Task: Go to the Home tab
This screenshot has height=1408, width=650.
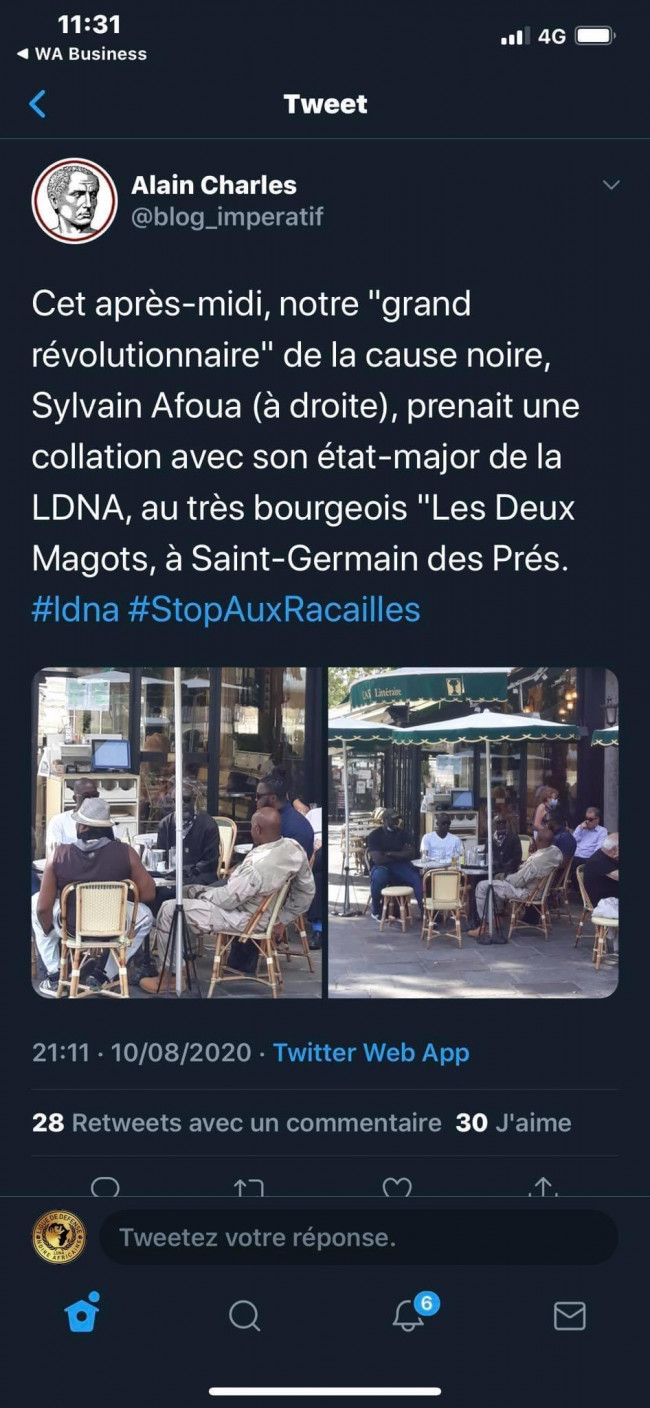Action: (x=82, y=1314)
